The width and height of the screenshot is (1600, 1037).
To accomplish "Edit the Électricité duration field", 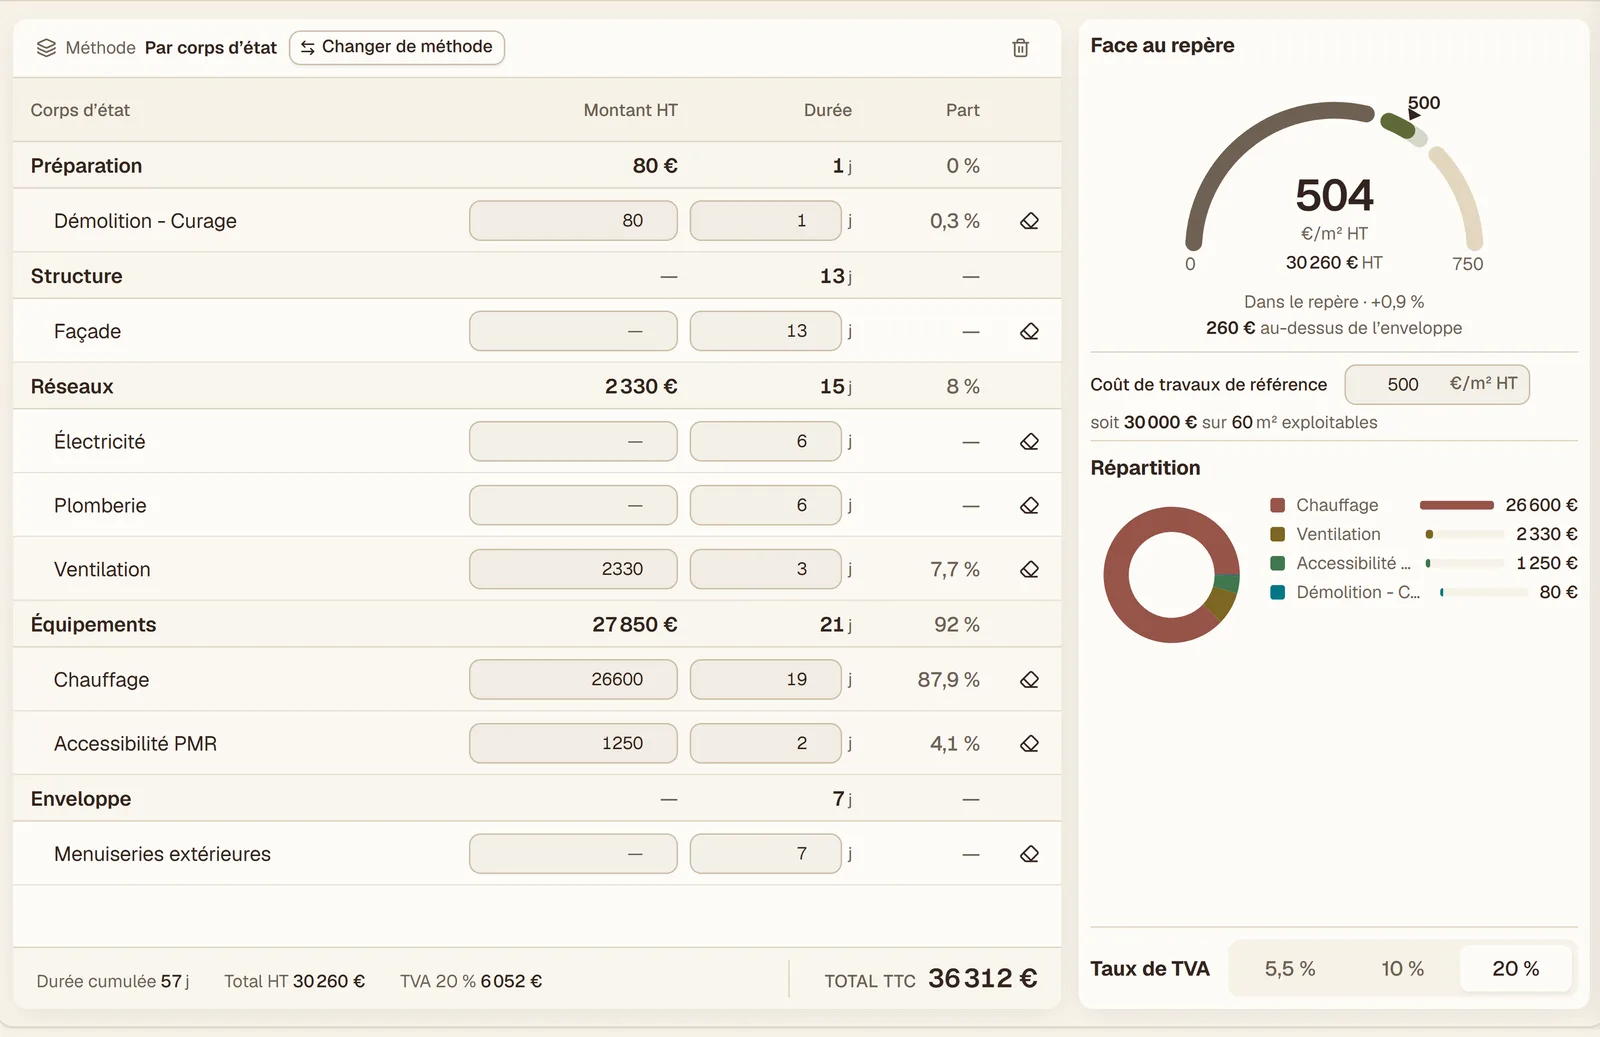I will click(766, 441).
